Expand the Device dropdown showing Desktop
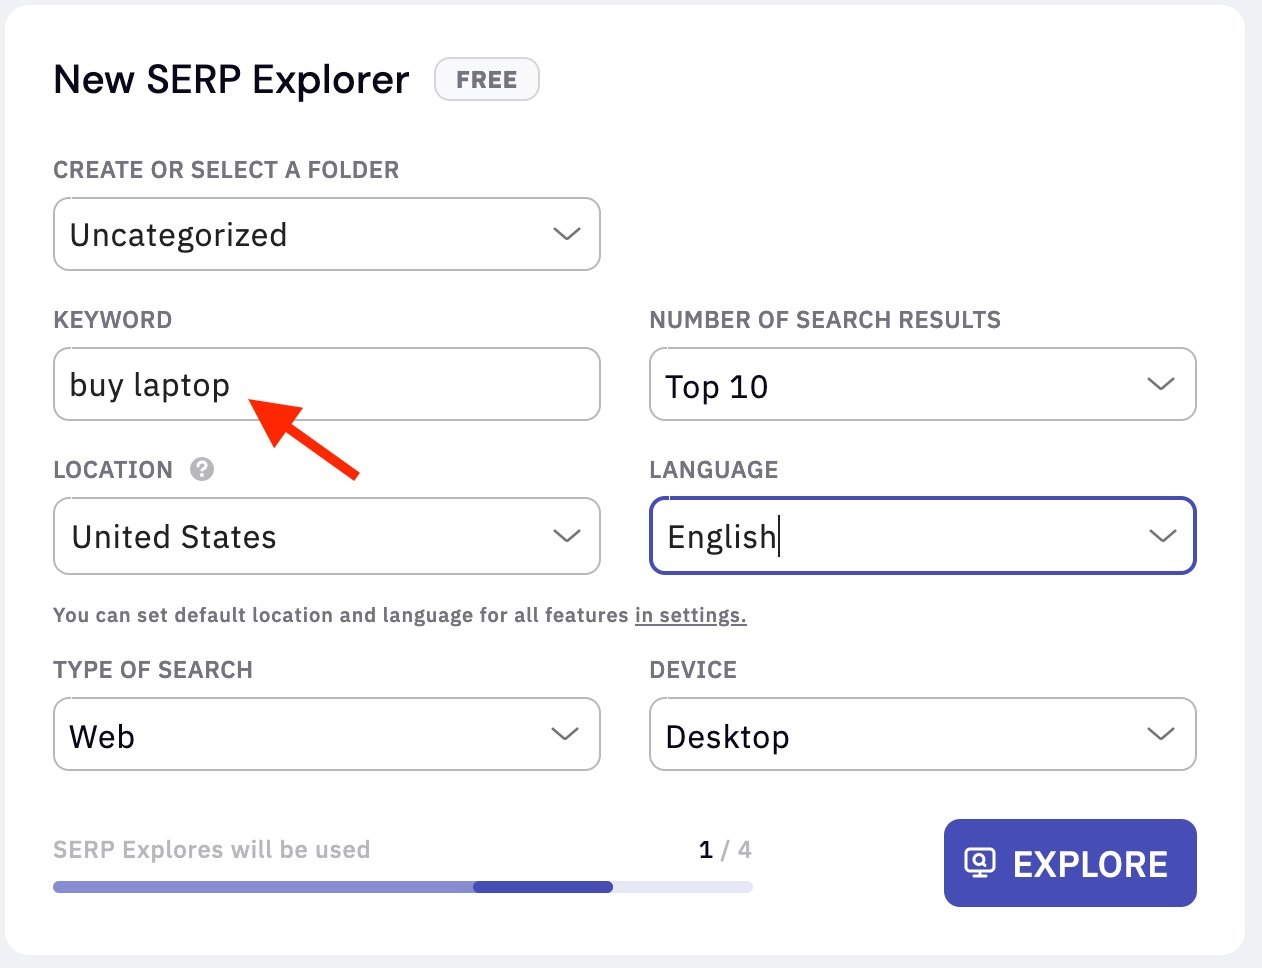Image resolution: width=1262 pixels, height=968 pixels. 900,734
